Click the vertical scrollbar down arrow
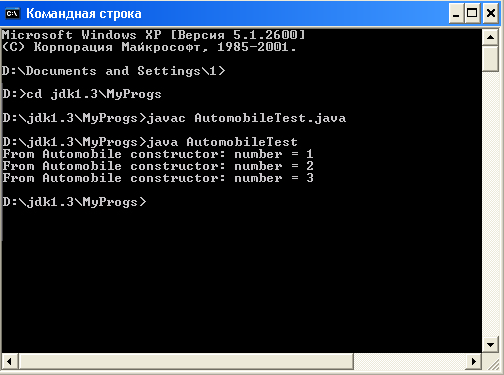Image resolution: width=504 pixels, height=375 pixels. click(490, 344)
